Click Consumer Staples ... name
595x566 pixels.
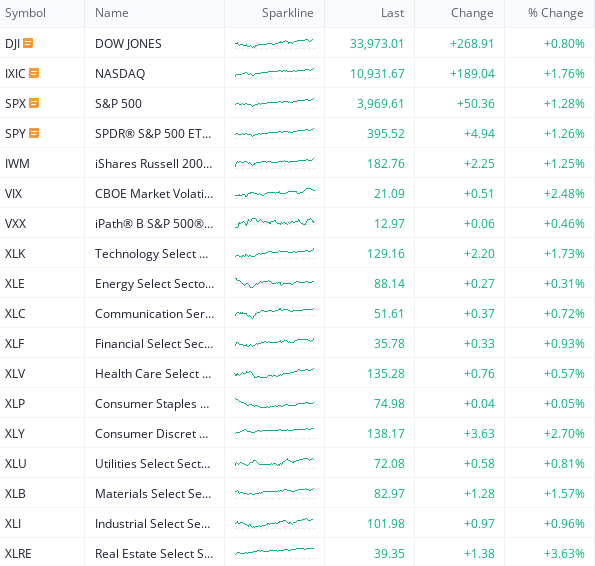pos(152,403)
